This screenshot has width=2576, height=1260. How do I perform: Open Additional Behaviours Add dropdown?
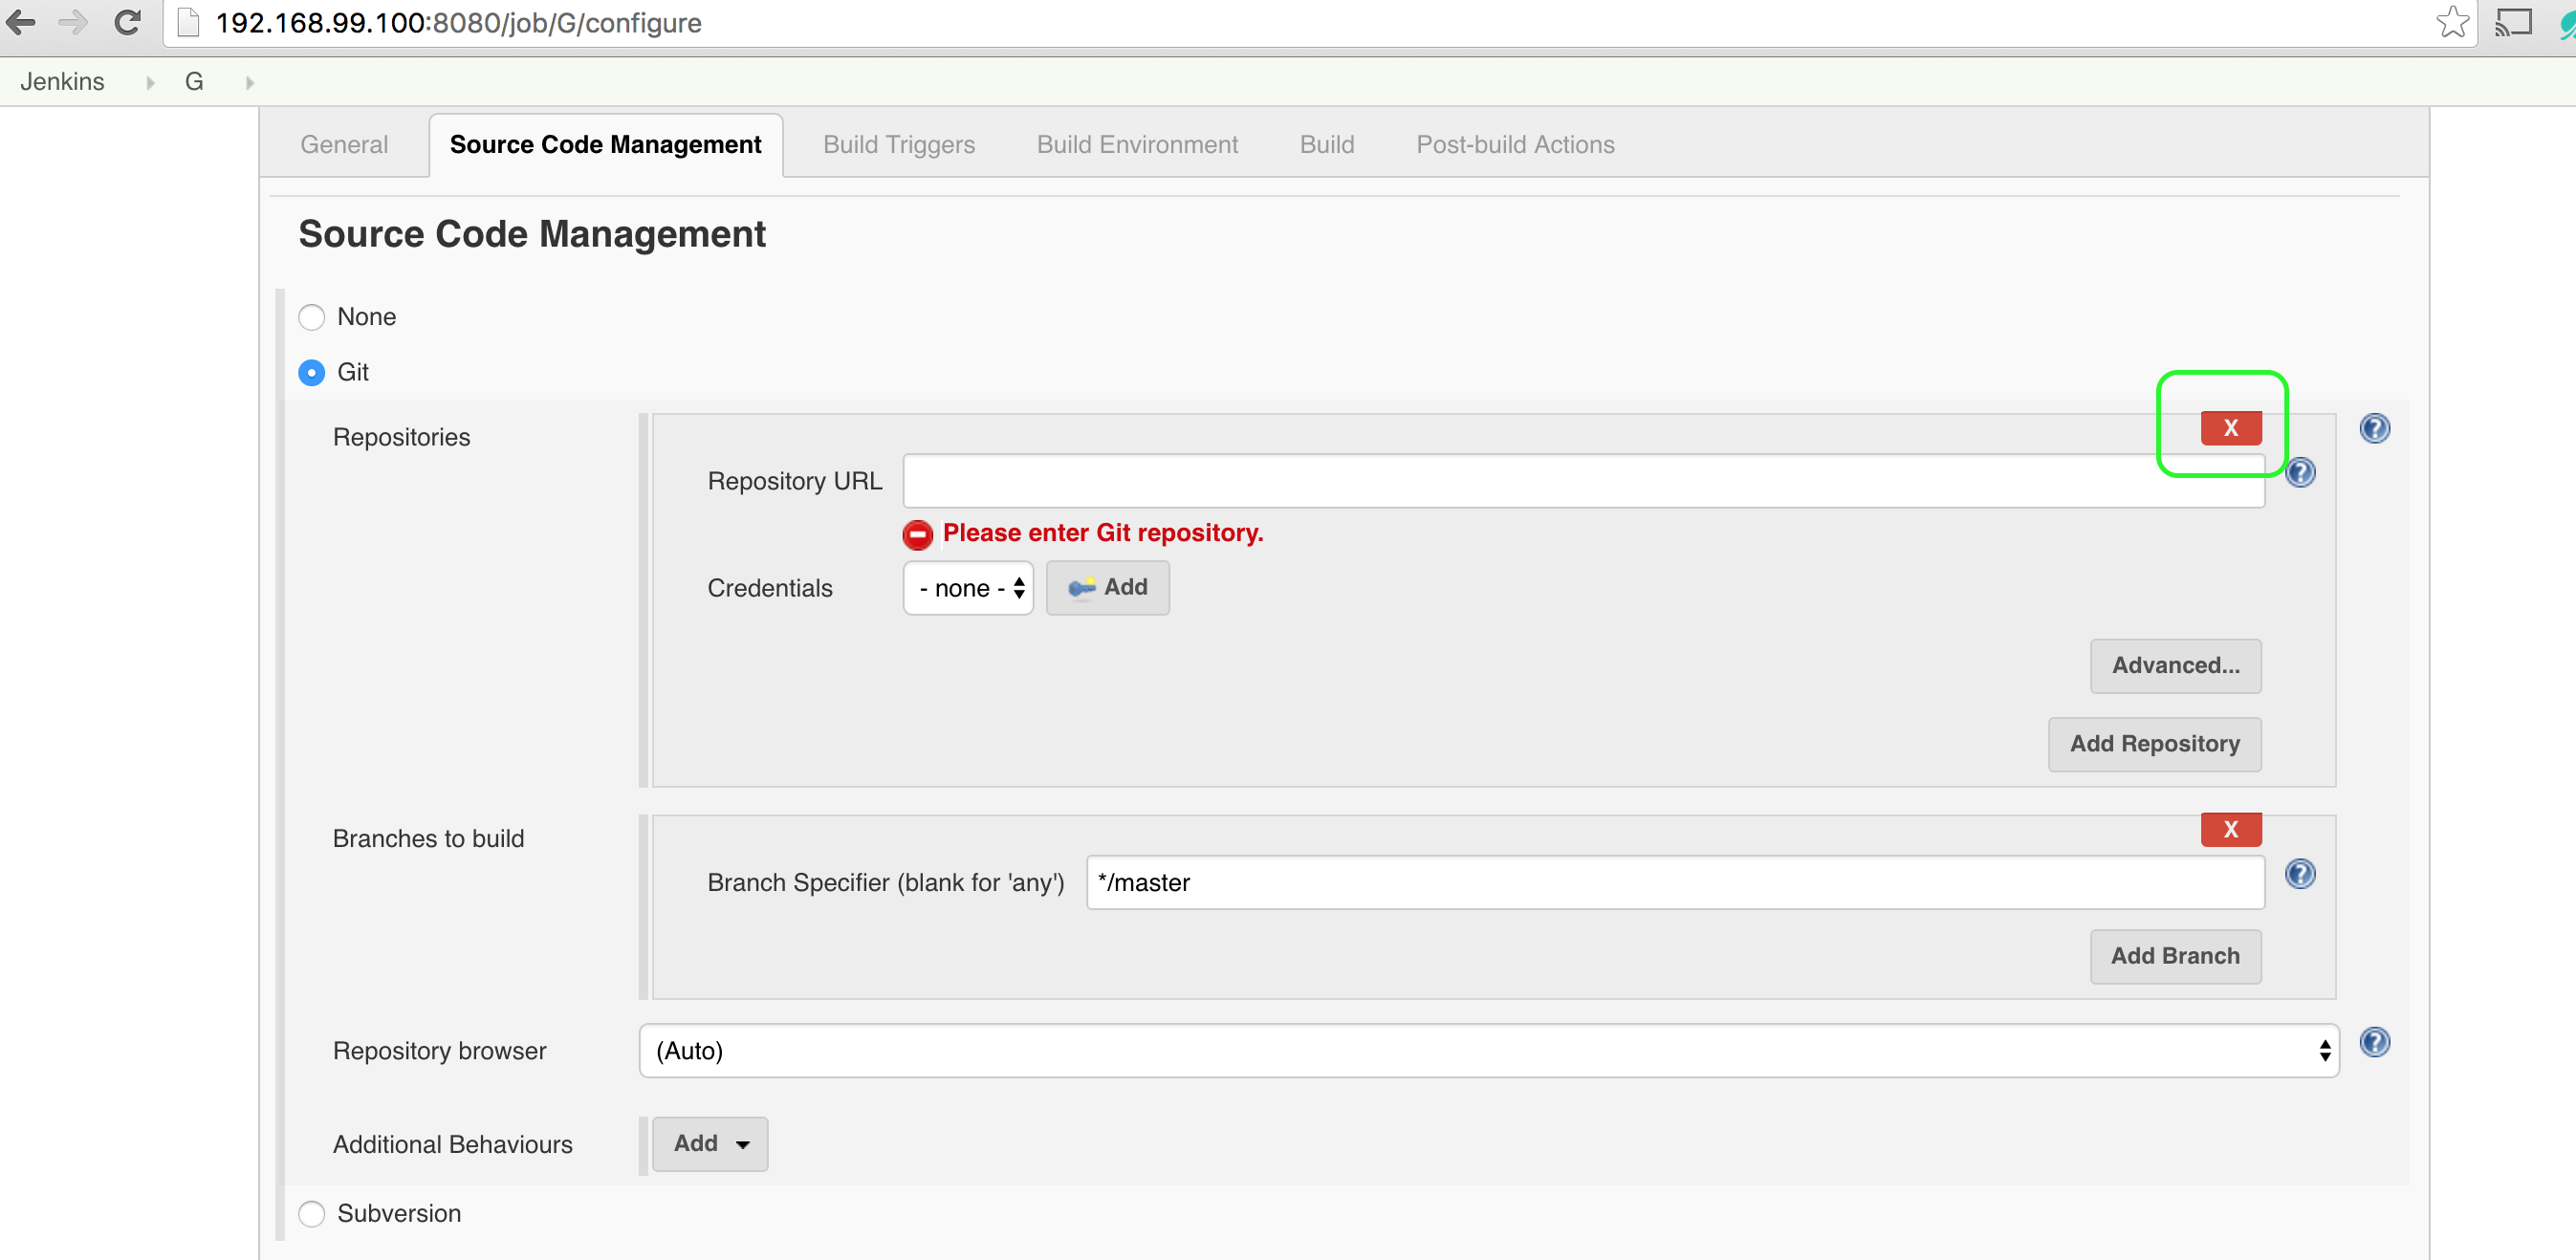click(x=709, y=1143)
